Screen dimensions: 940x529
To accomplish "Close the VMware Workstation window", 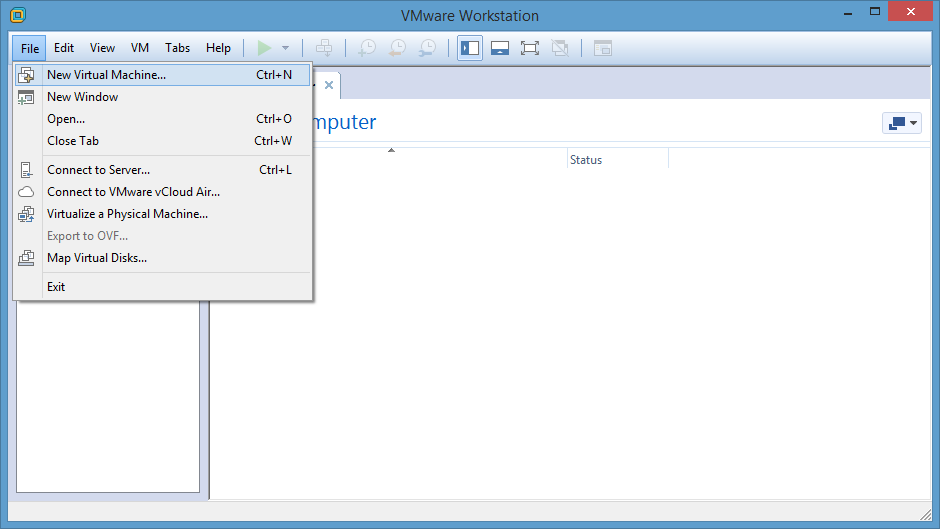I will tap(910, 12).
